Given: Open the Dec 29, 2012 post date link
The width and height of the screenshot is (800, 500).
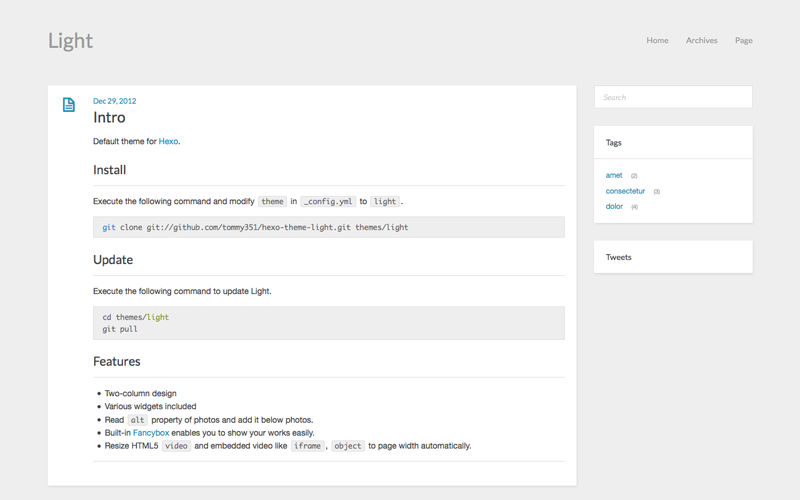Looking at the screenshot, I should pos(114,101).
